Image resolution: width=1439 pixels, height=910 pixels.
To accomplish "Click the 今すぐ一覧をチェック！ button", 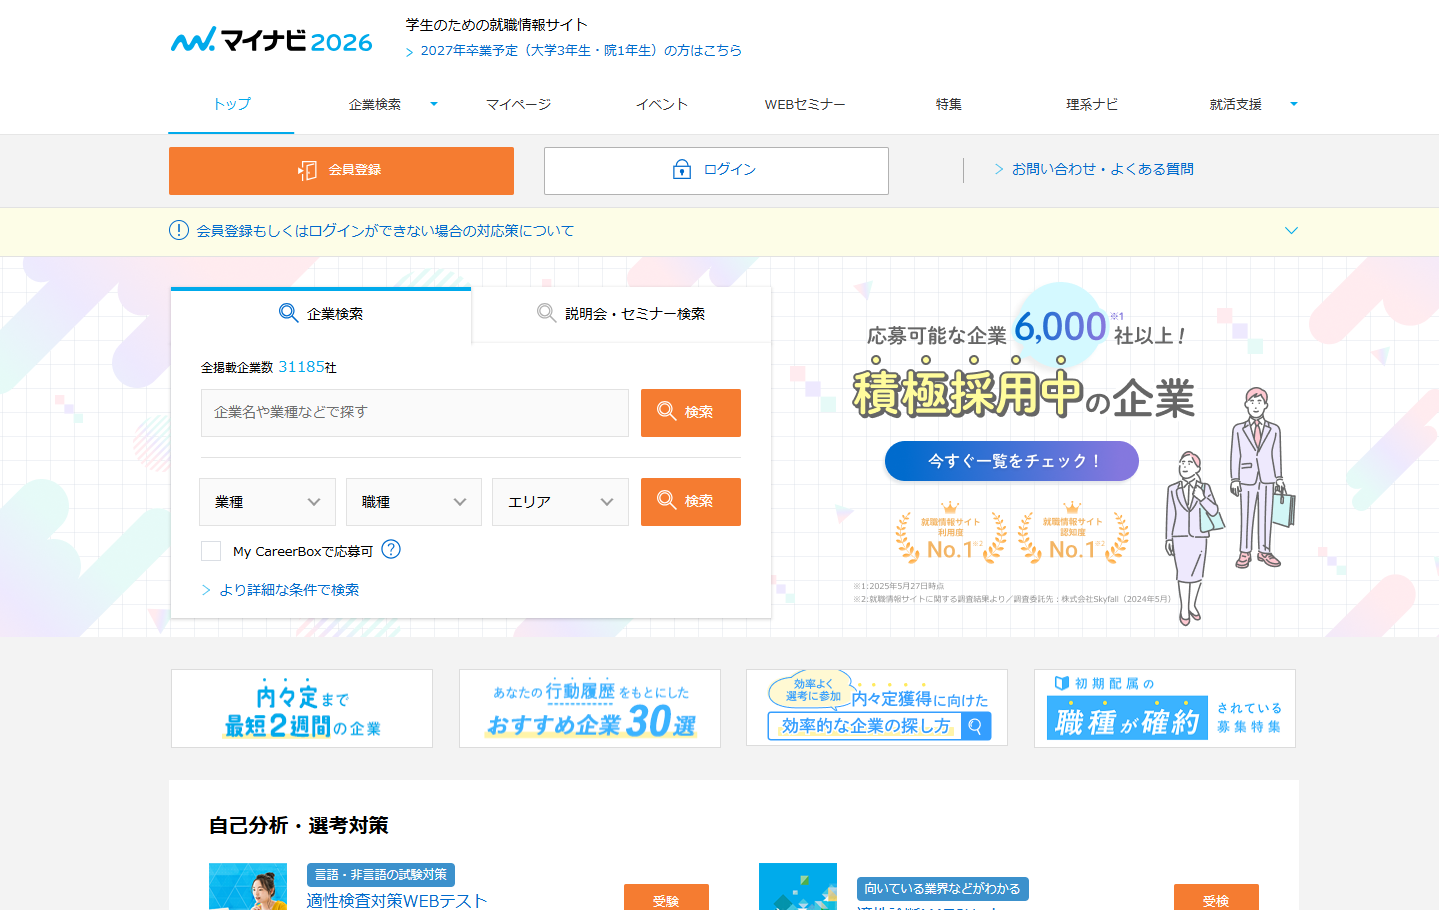I will tap(1010, 461).
